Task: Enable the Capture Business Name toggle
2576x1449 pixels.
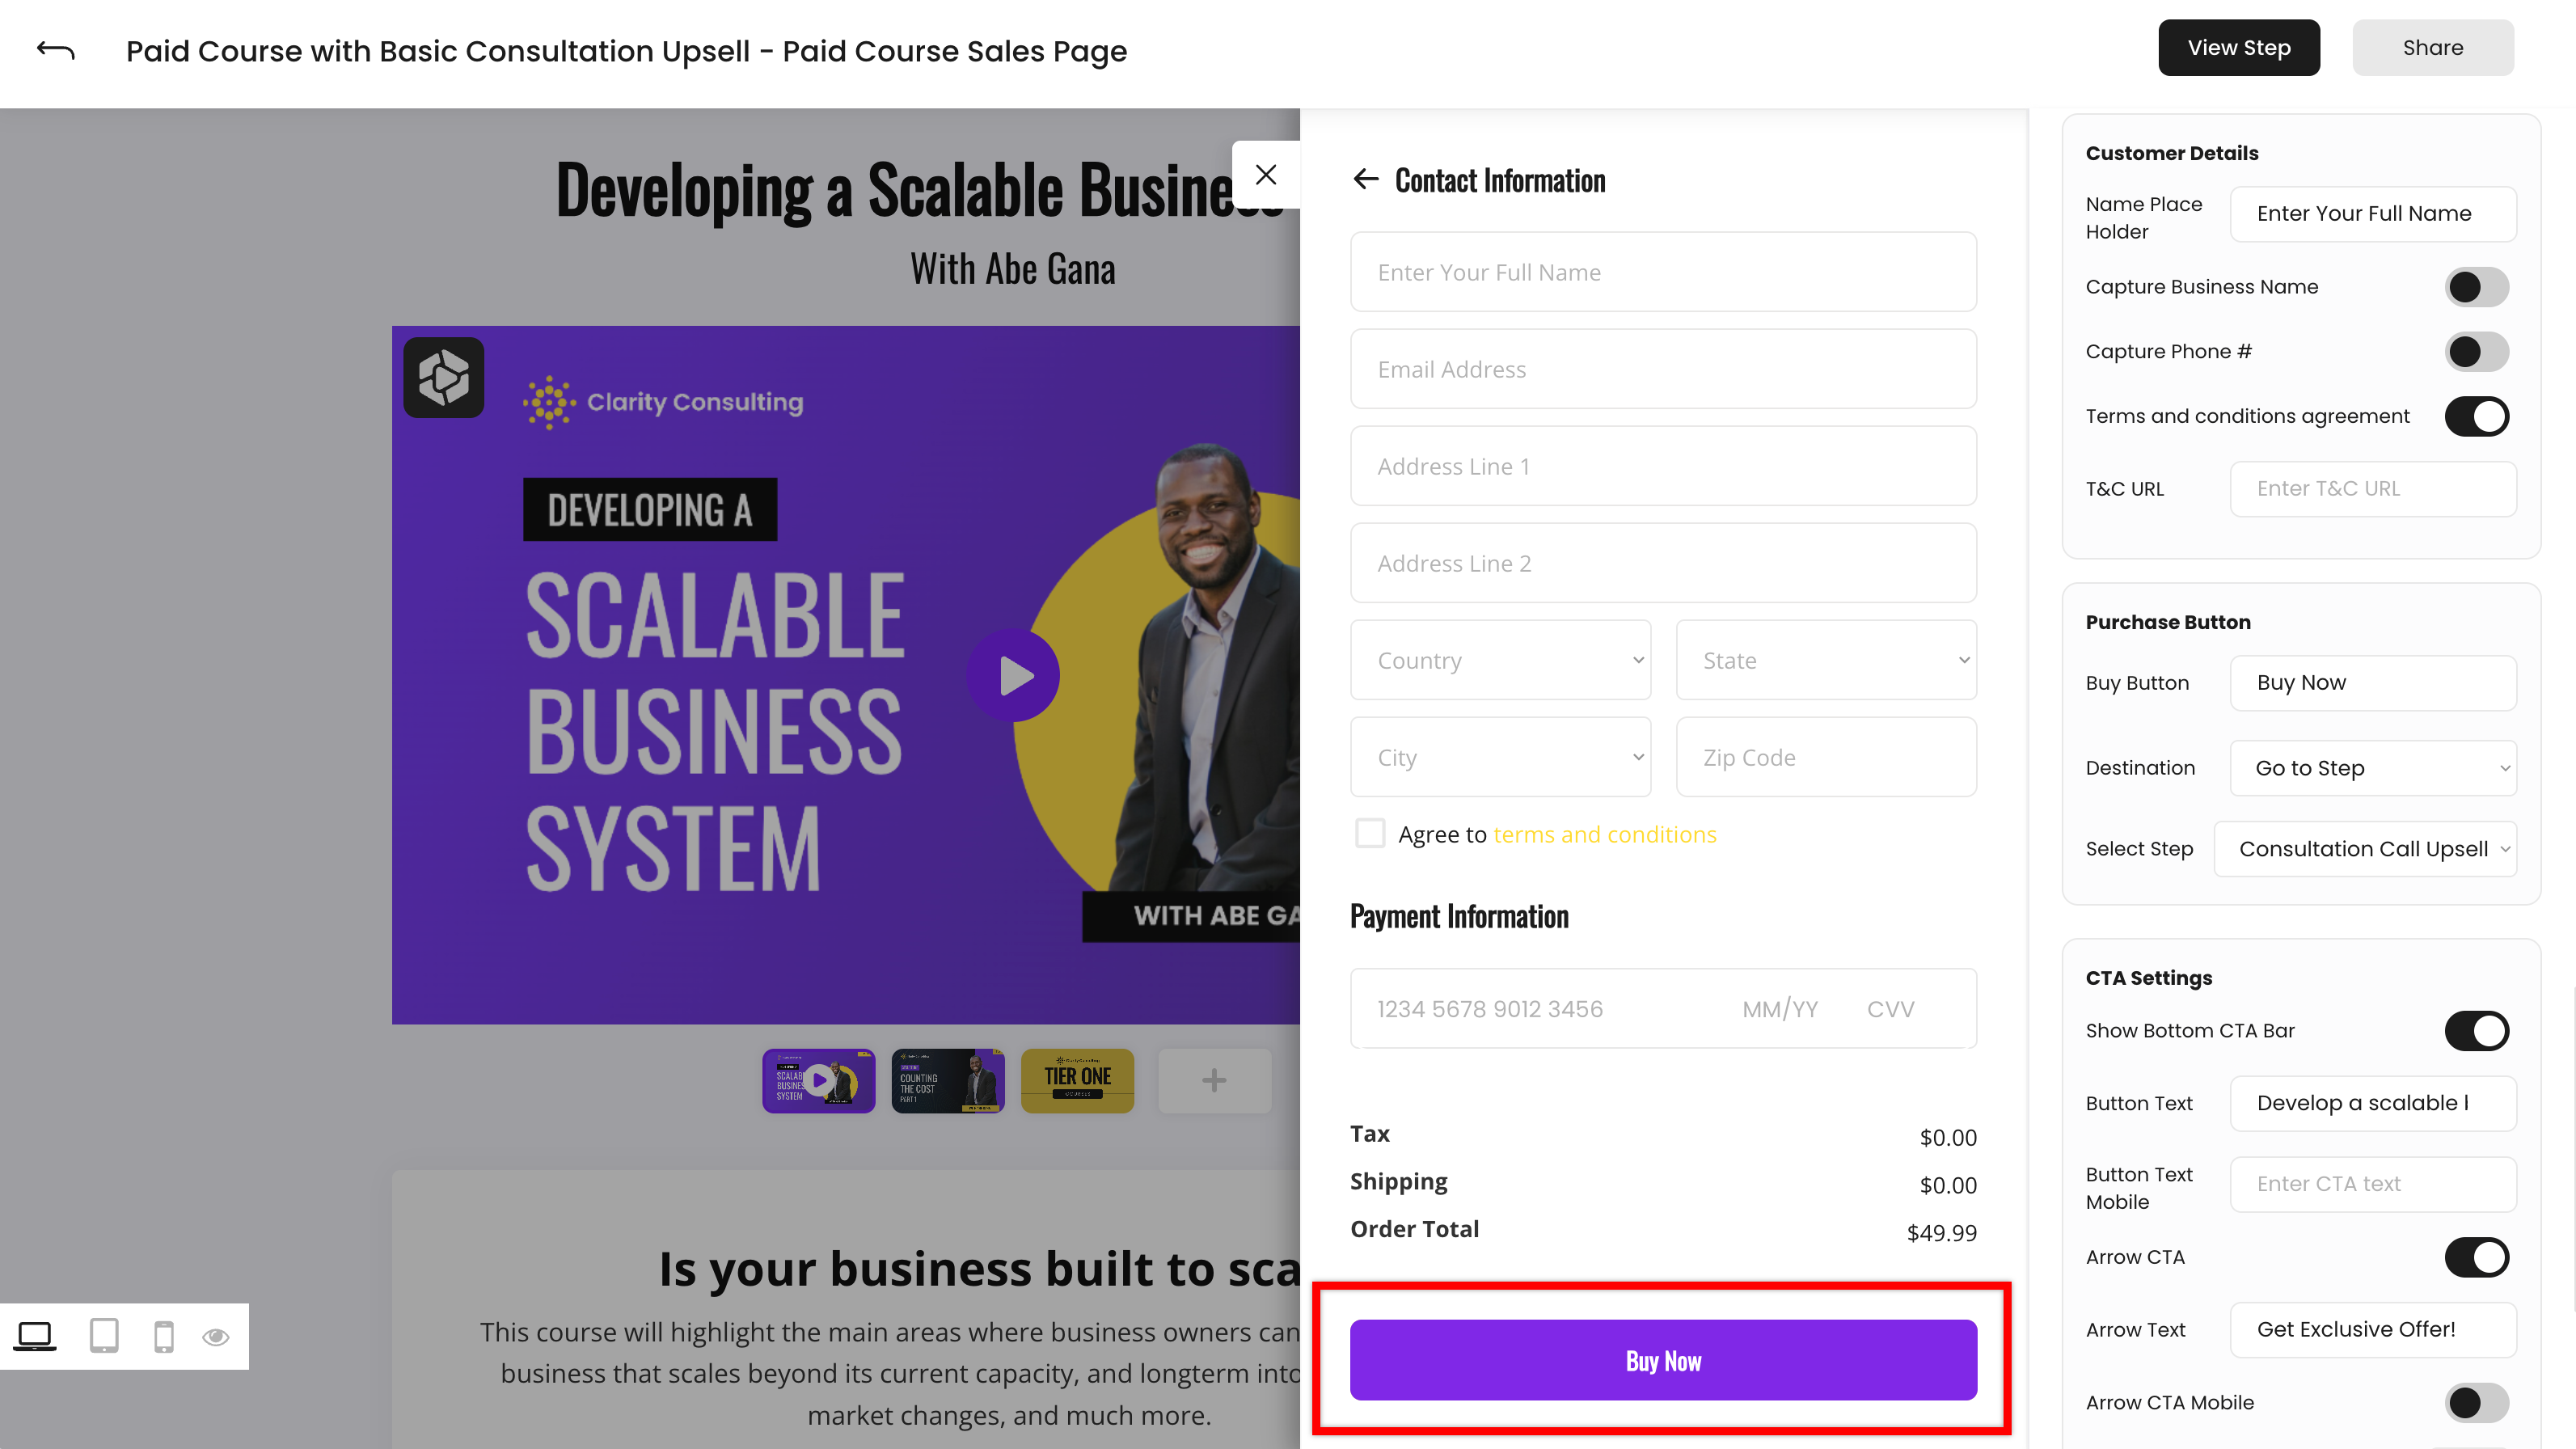Action: click(x=2476, y=287)
